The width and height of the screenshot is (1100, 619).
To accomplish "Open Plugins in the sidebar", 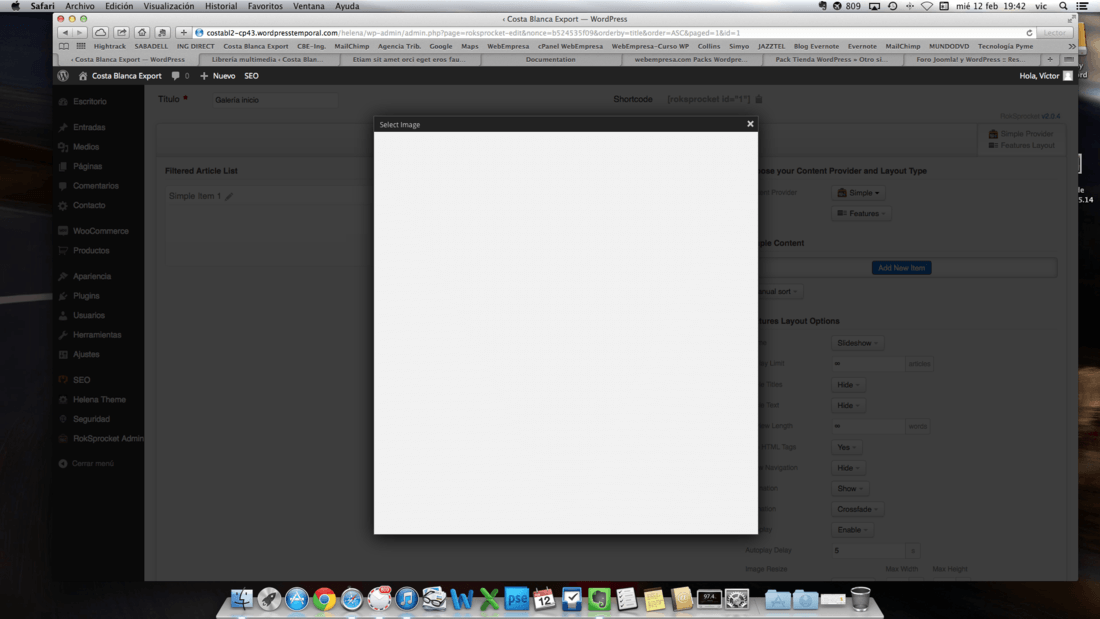I will 86,296.
